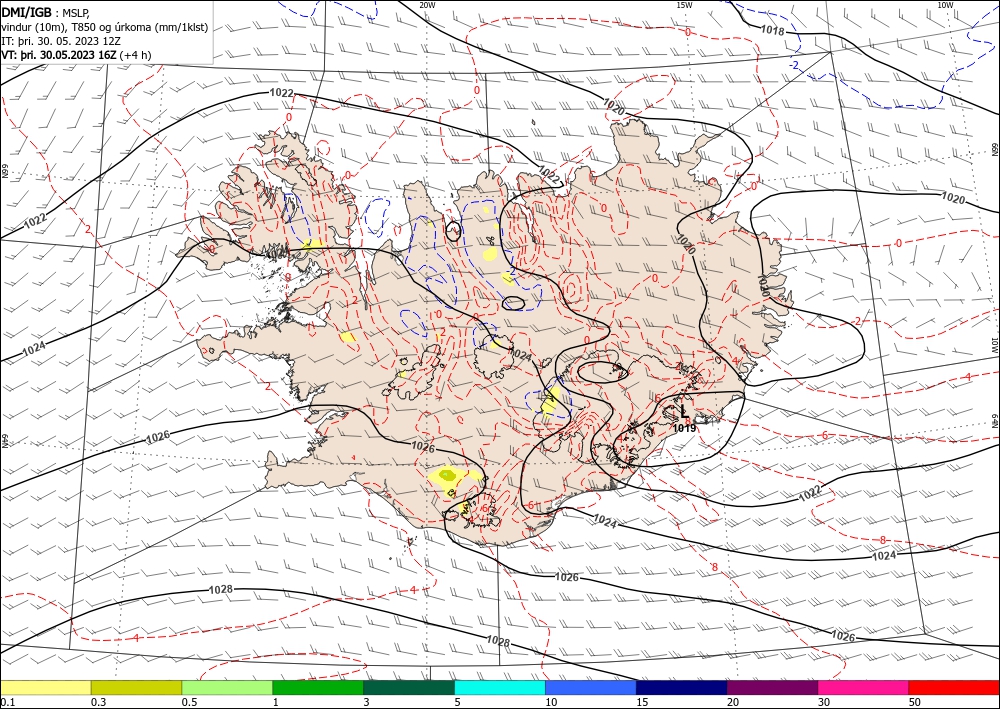Click the legend value '3'
The image size is (1000, 709).
[366, 702]
